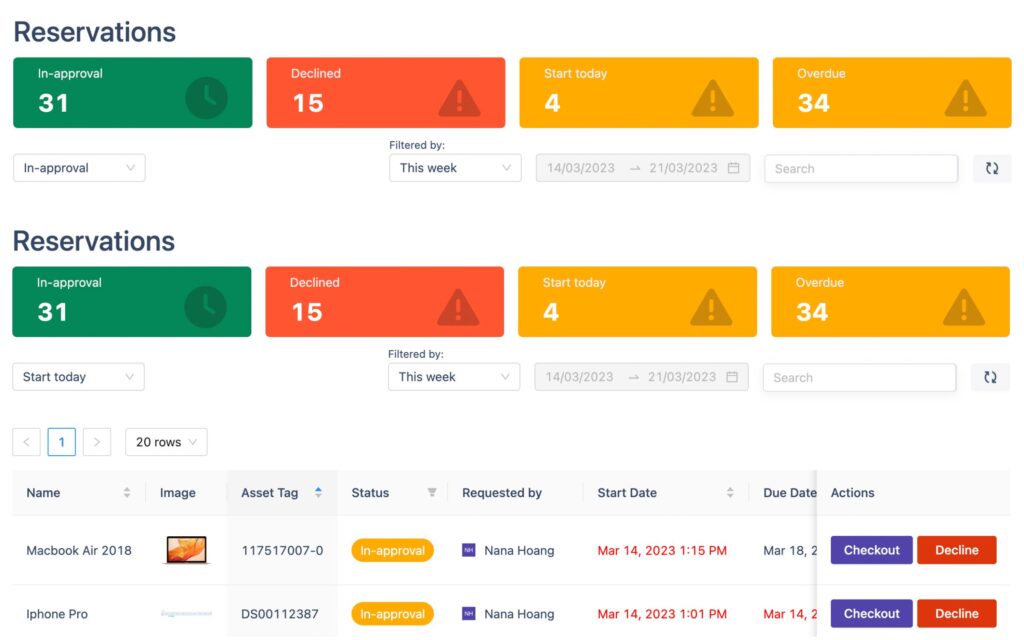
Task: Open the 20 rows dropdown
Action: coord(165,441)
